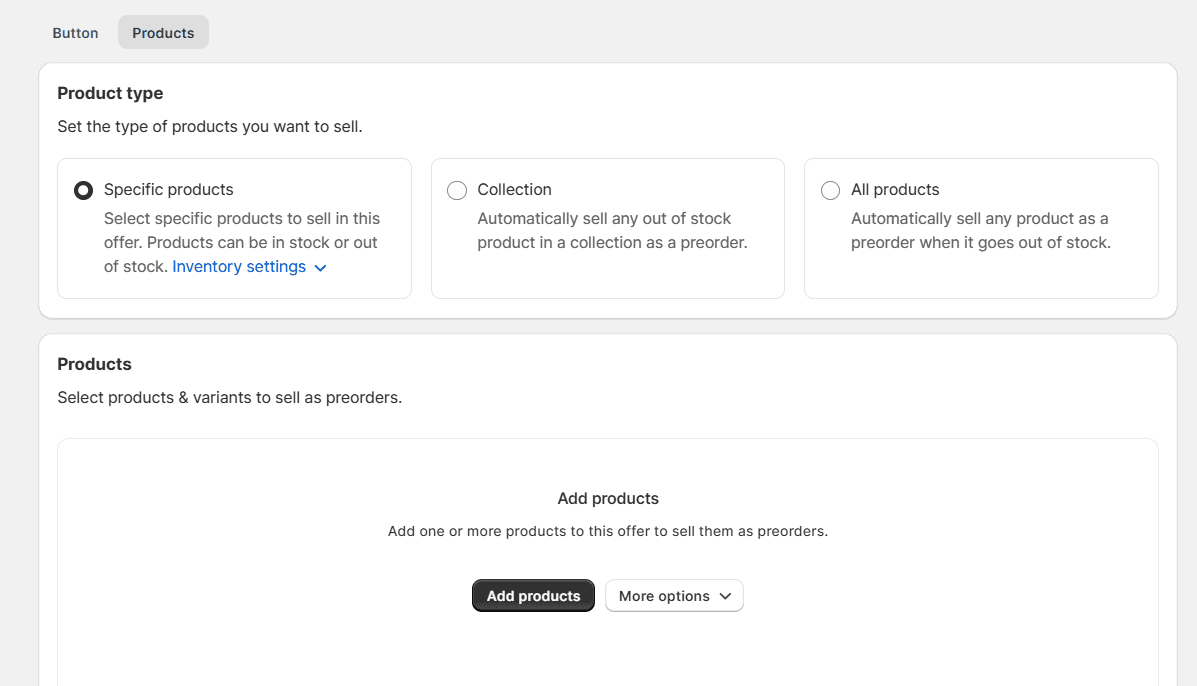Collapse the More options menu

pos(674,595)
